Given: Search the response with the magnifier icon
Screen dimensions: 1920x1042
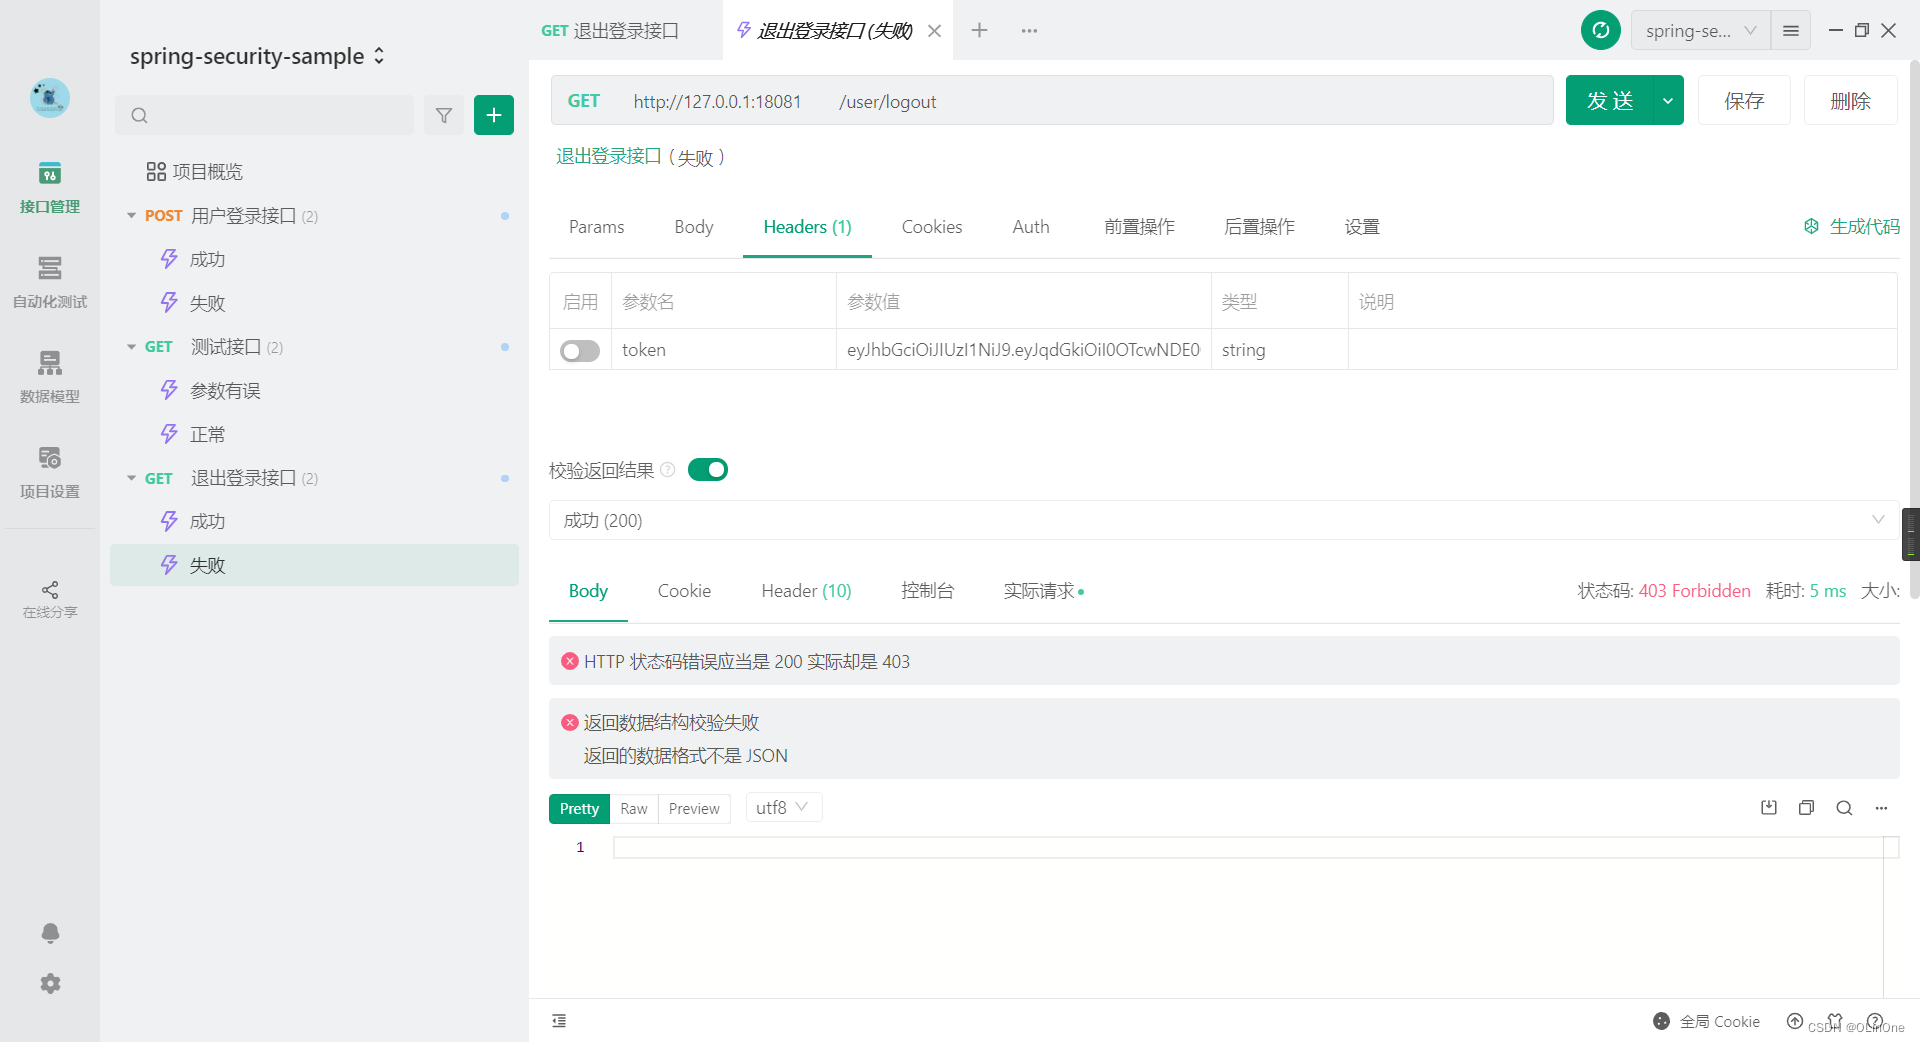Looking at the screenshot, I should (x=1844, y=807).
